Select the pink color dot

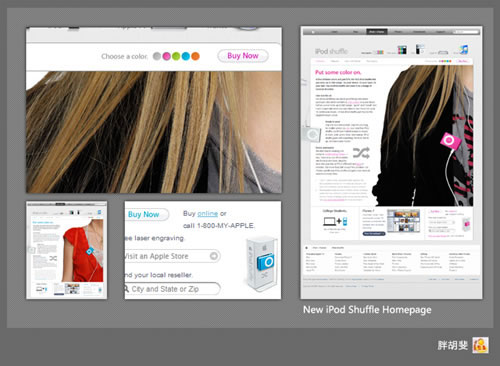166,56
